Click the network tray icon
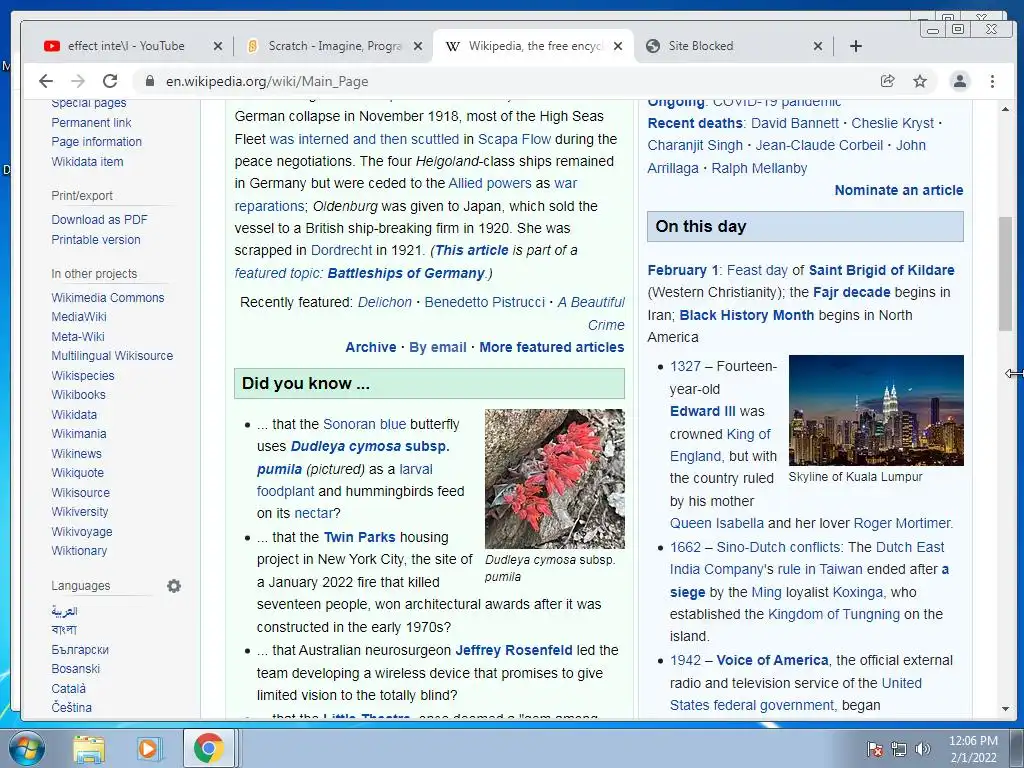1024x768 pixels. (x=899, y=749)
